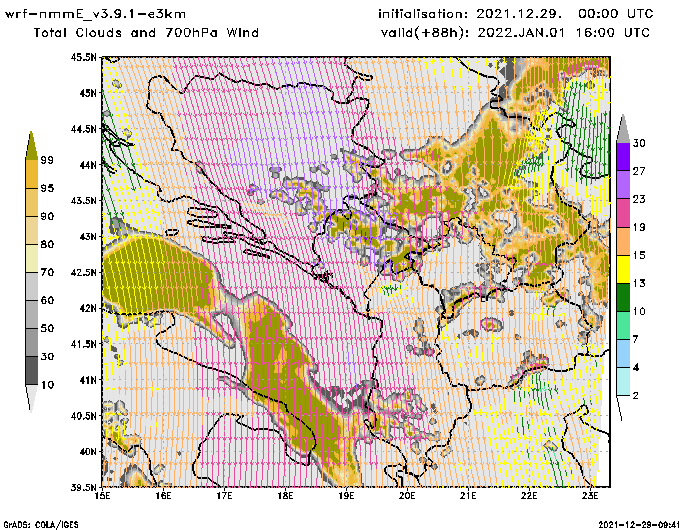
Task: Click the yellow 13-15 wind swatch
Action: coord(623,269)
